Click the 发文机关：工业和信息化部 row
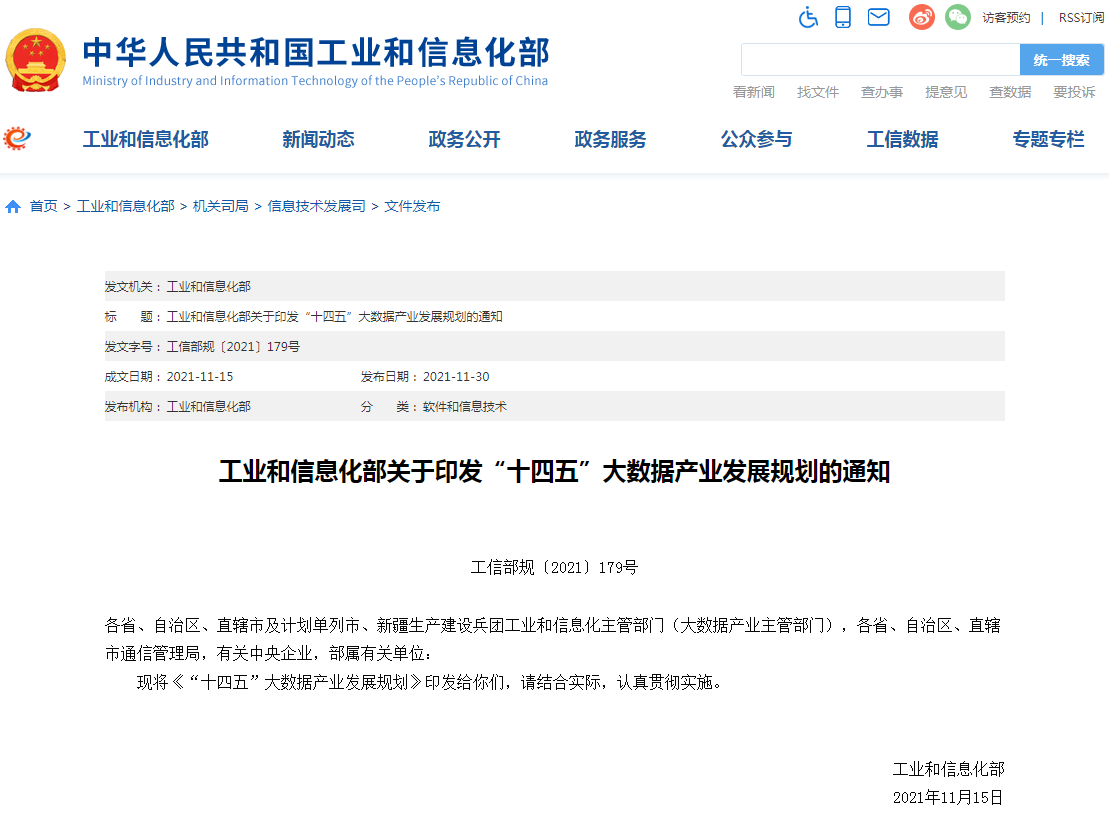 554,286
